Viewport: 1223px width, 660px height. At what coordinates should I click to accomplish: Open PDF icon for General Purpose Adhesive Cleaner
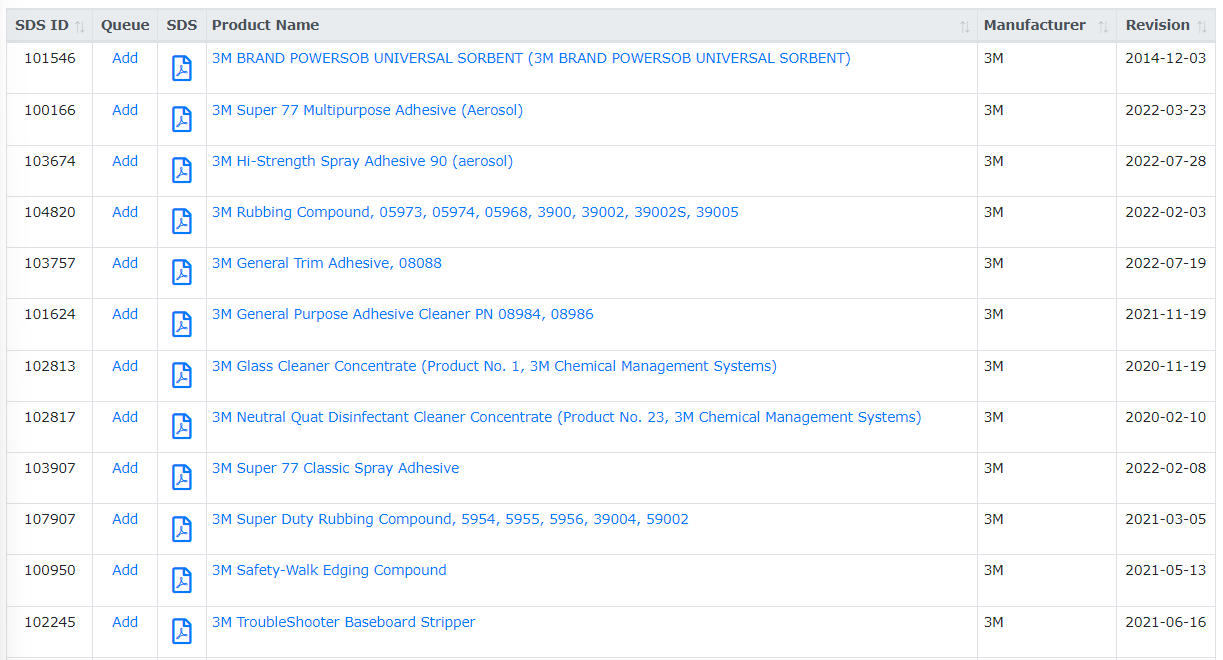pos(182,324)
